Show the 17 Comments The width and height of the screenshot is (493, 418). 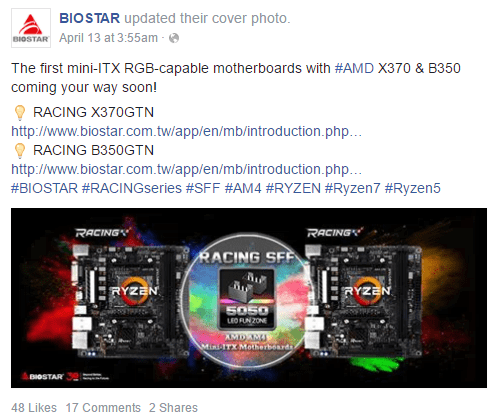[x=103, y=408]
